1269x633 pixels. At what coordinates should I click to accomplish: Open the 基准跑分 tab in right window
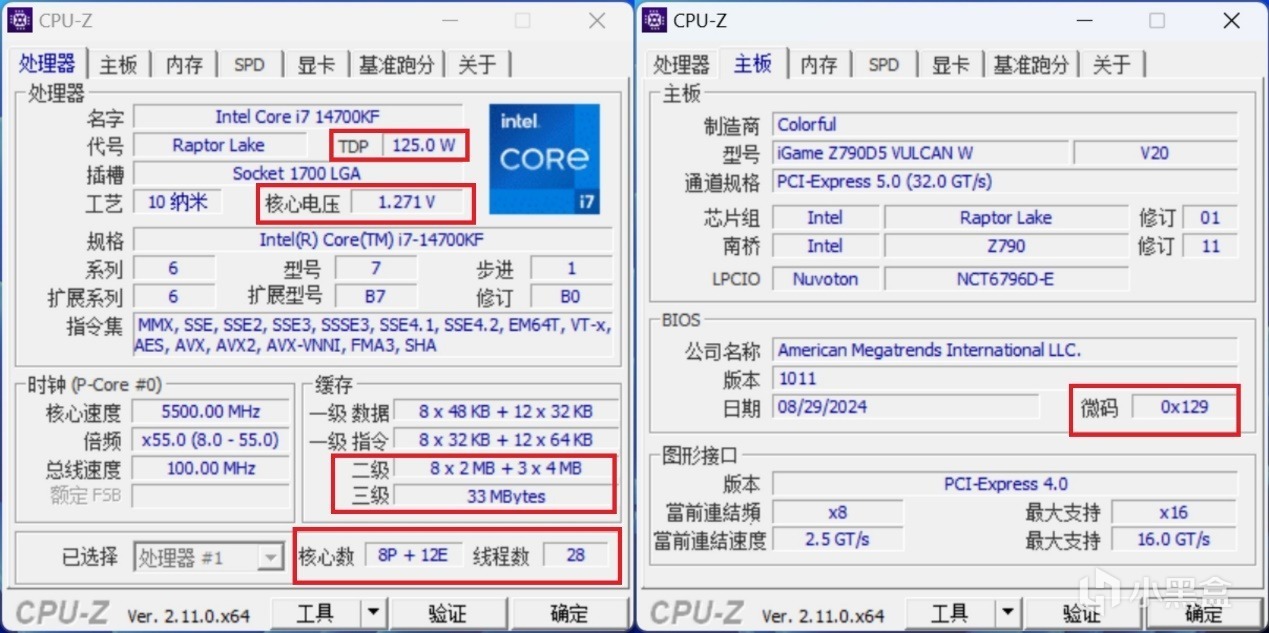pos(1031,65)
